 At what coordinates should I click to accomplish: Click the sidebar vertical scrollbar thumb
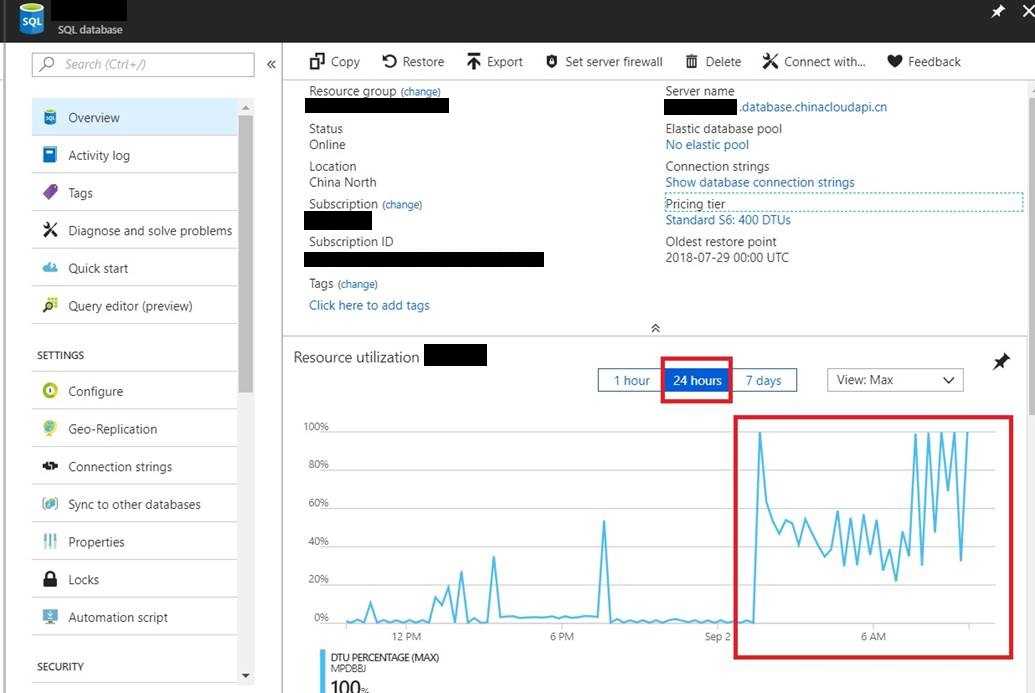(x=246, y=254)
